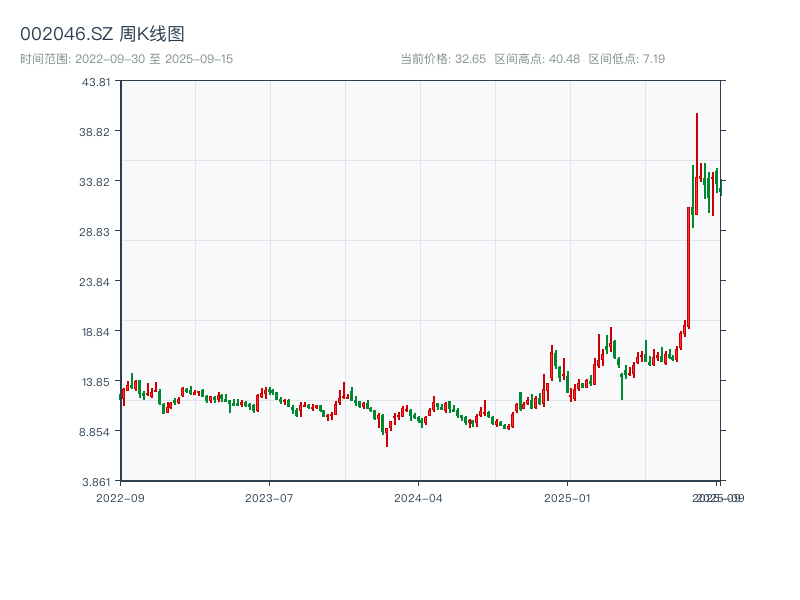The width and height of the screenshot is (800, 600).
Task: Click y-axis label 33.82
Action: click(94, 182)
